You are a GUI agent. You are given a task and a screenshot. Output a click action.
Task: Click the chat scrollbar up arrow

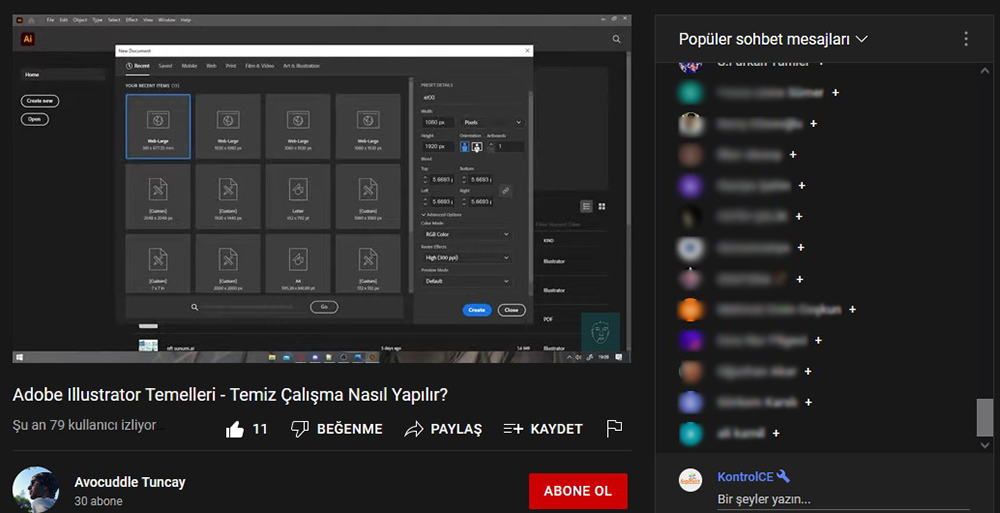pyautogui.click(x=985, y=70)
